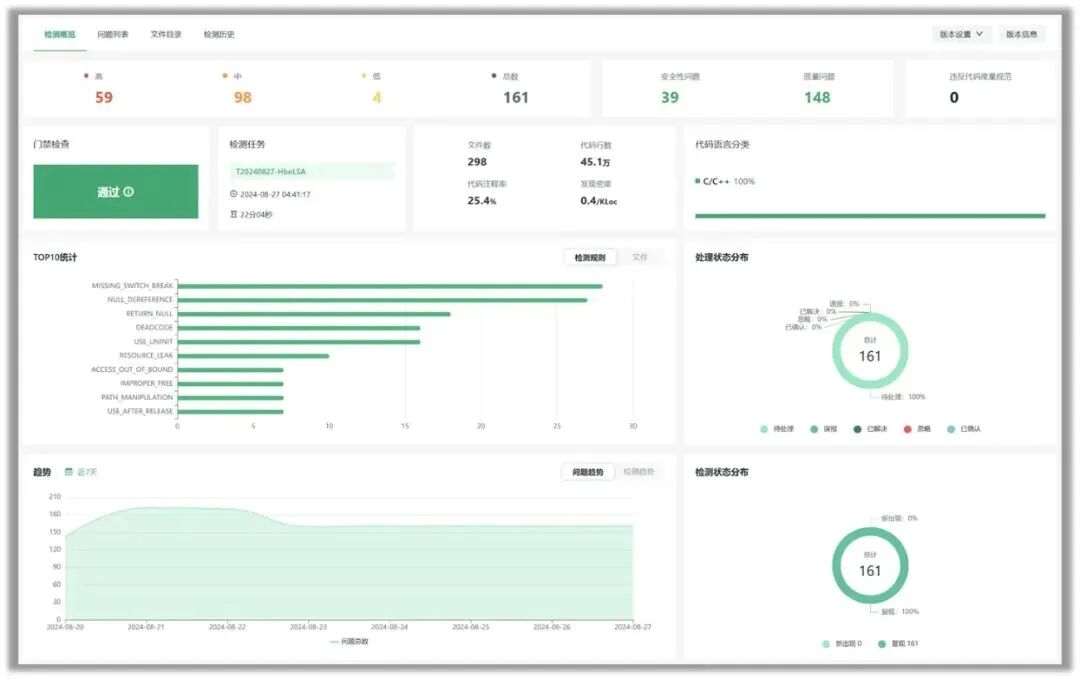Click the hourglass icon next to 22分04秒
The height and width of the screenshot is (679, 1080).
[233, 215]
